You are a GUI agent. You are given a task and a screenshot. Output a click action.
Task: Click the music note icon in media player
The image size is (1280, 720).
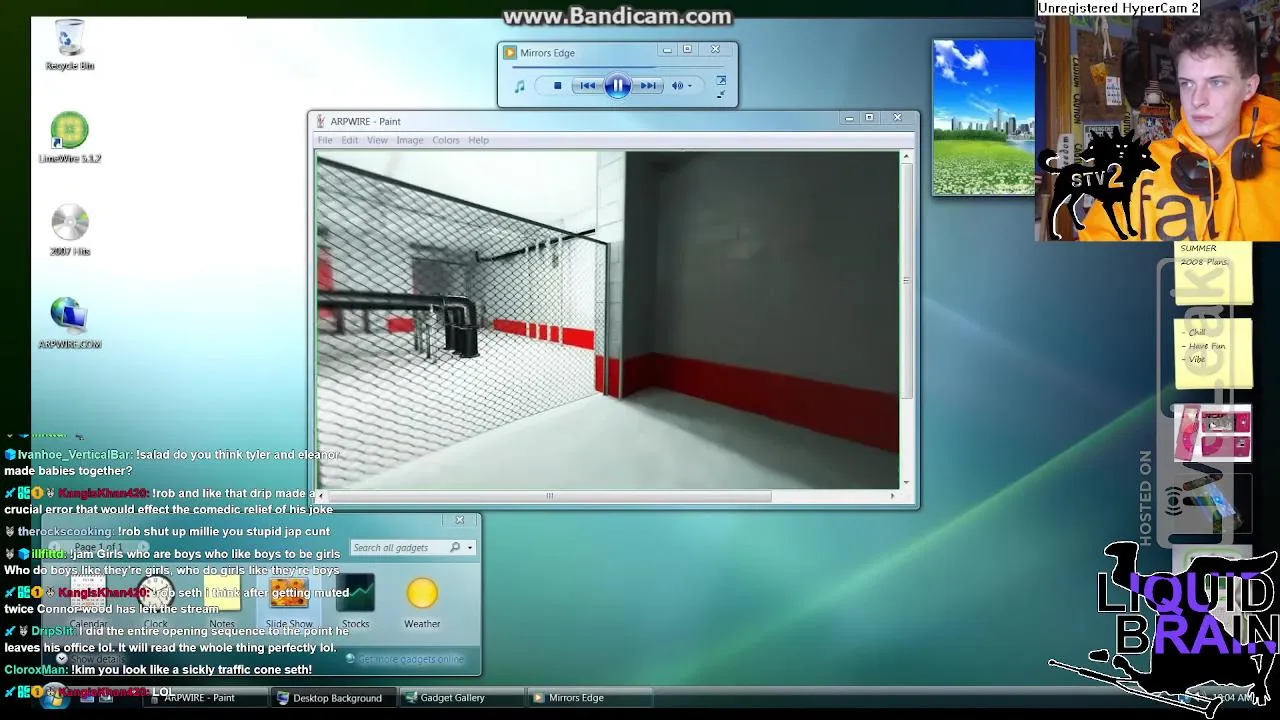tap(519, 87)
